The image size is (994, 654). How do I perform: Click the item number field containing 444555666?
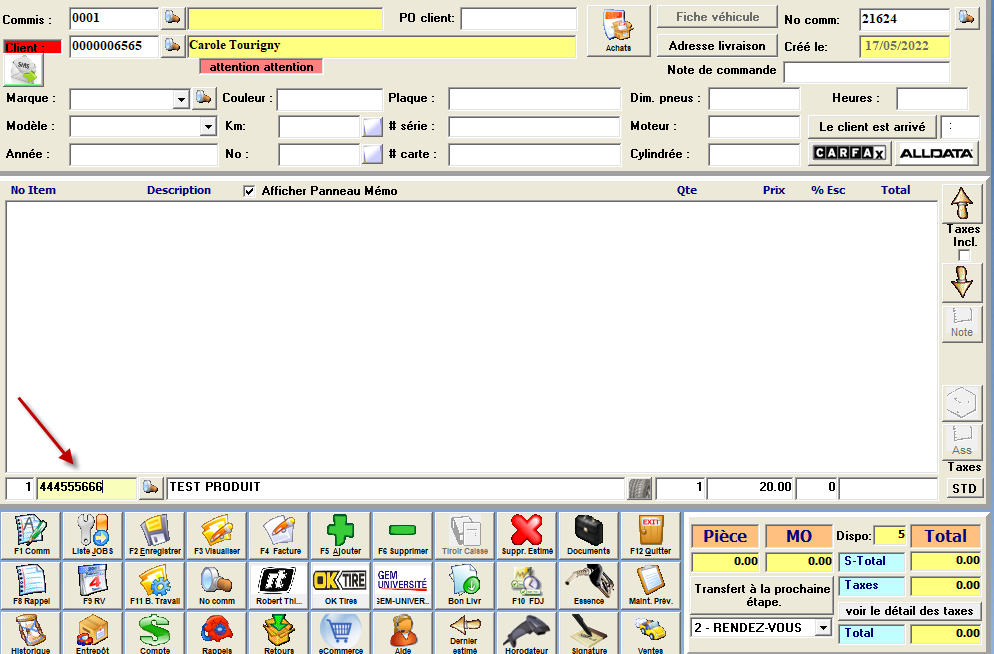[x=85, y=487]
